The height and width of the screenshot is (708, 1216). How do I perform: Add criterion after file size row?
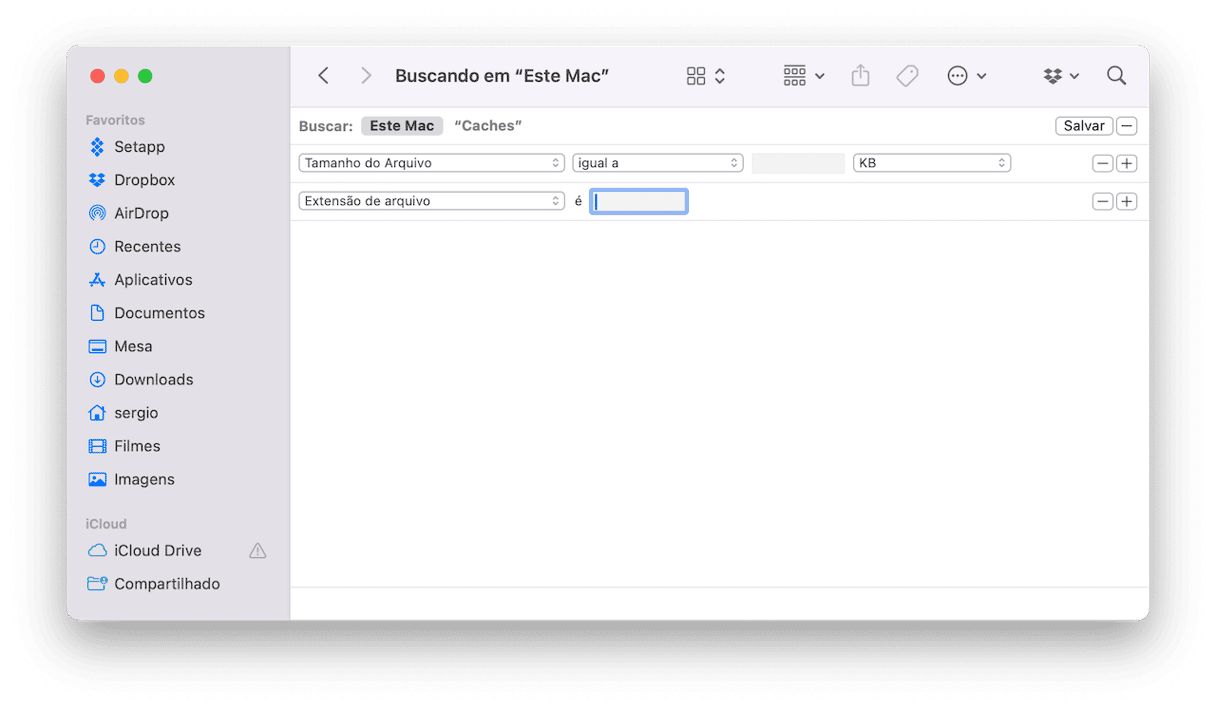coord(1126,163)
